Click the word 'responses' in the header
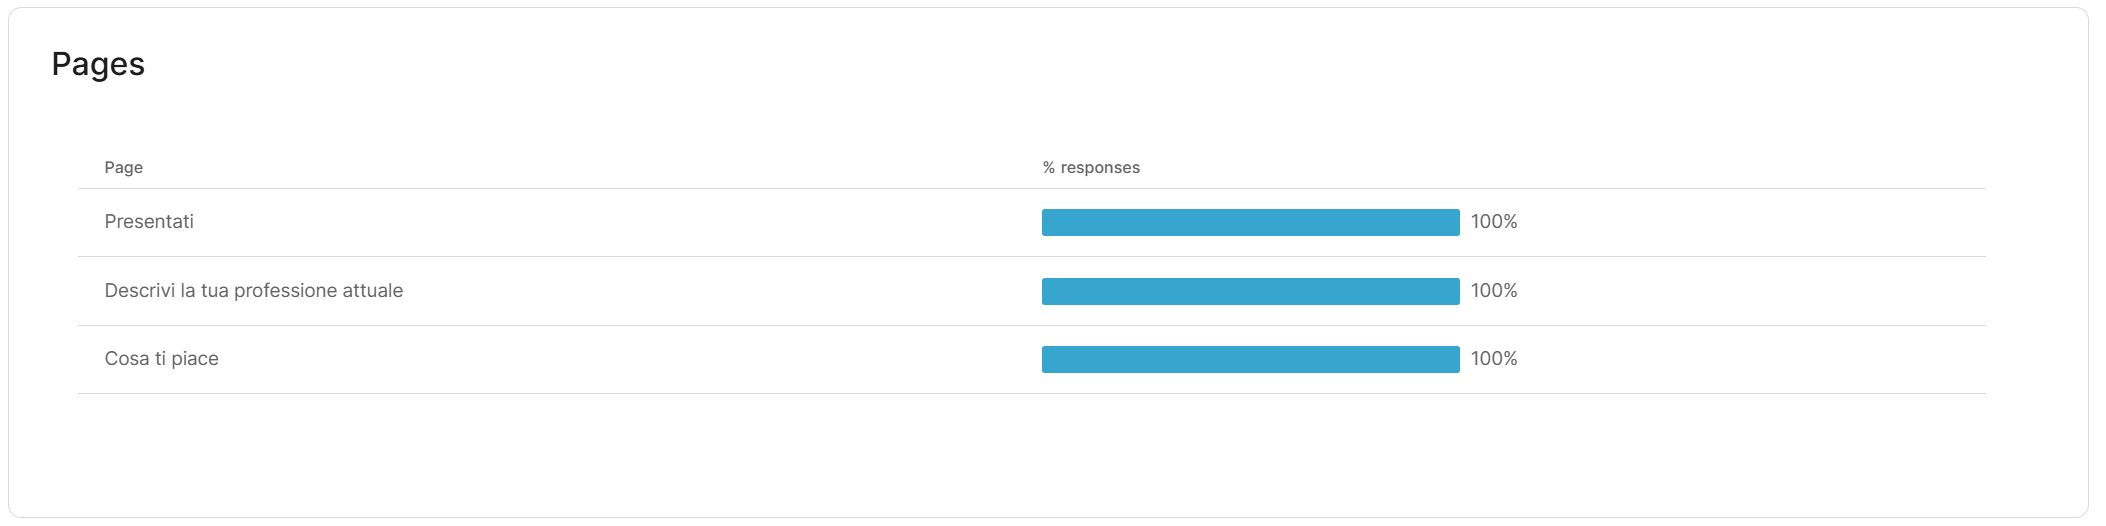The image size is (2106, 526). pyautogui.click(x=1100, y=167)
